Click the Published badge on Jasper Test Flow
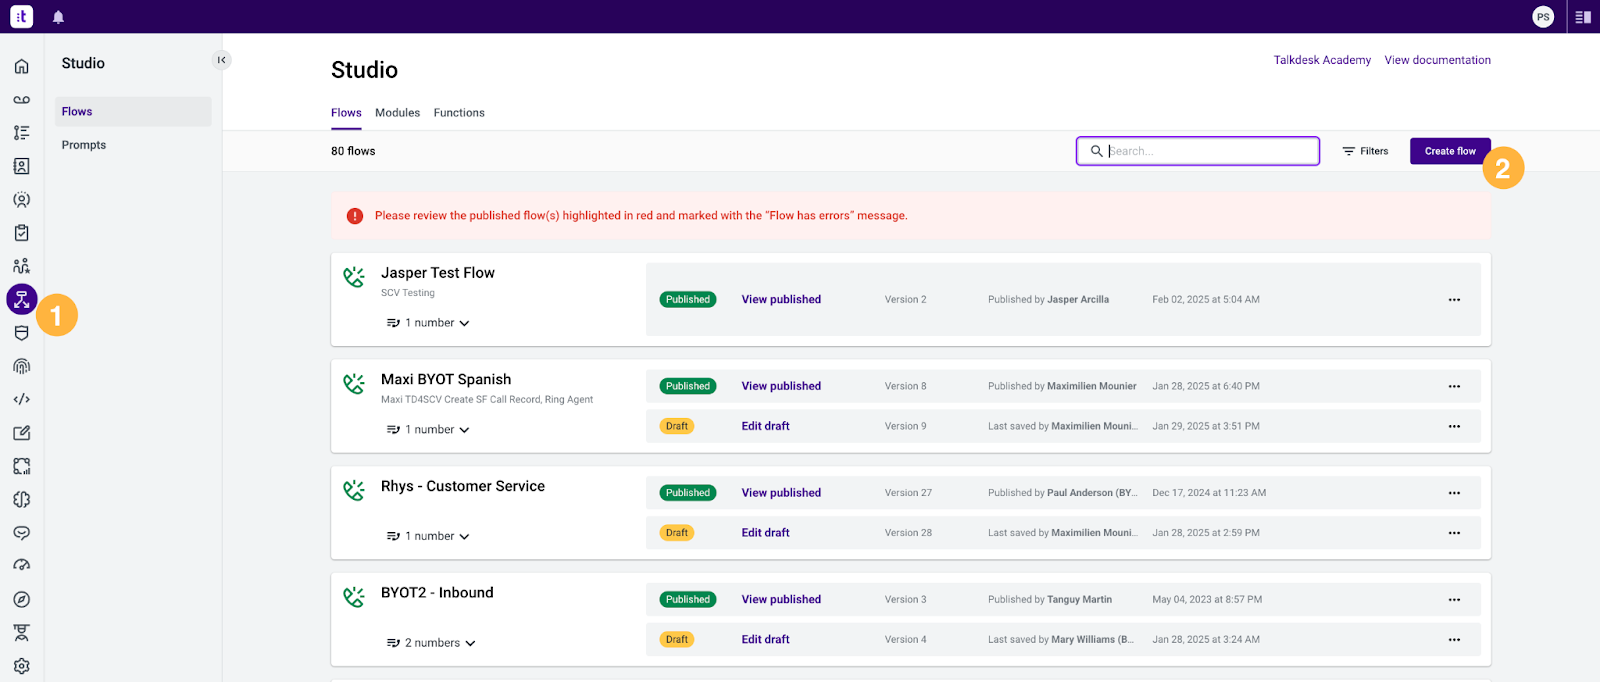The height and width of the screenshot is (682, 1600). point(688,300)
